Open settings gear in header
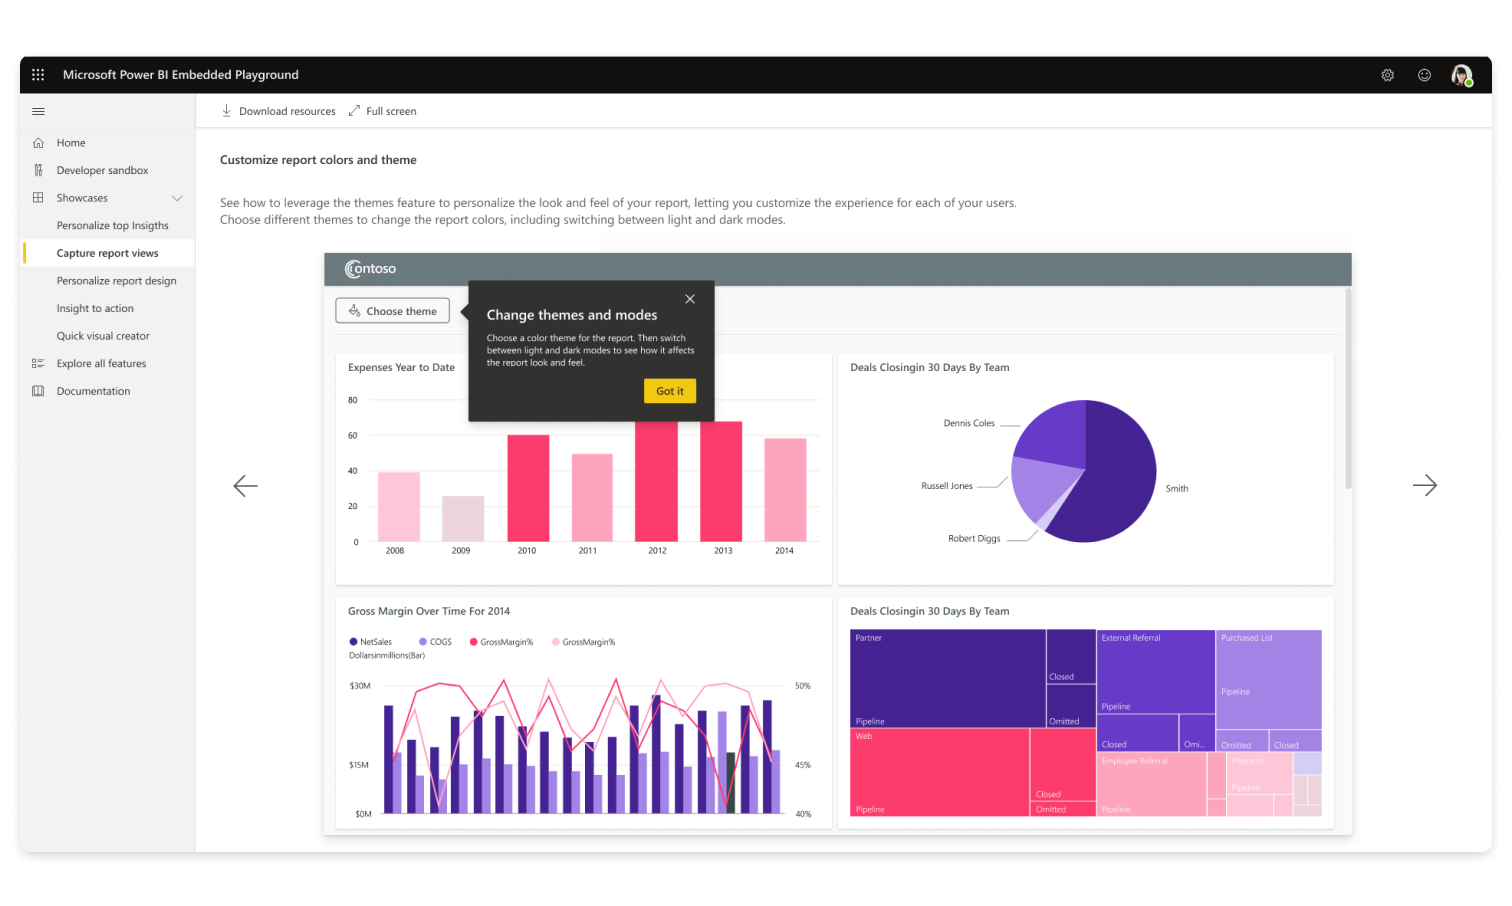 1388,75
